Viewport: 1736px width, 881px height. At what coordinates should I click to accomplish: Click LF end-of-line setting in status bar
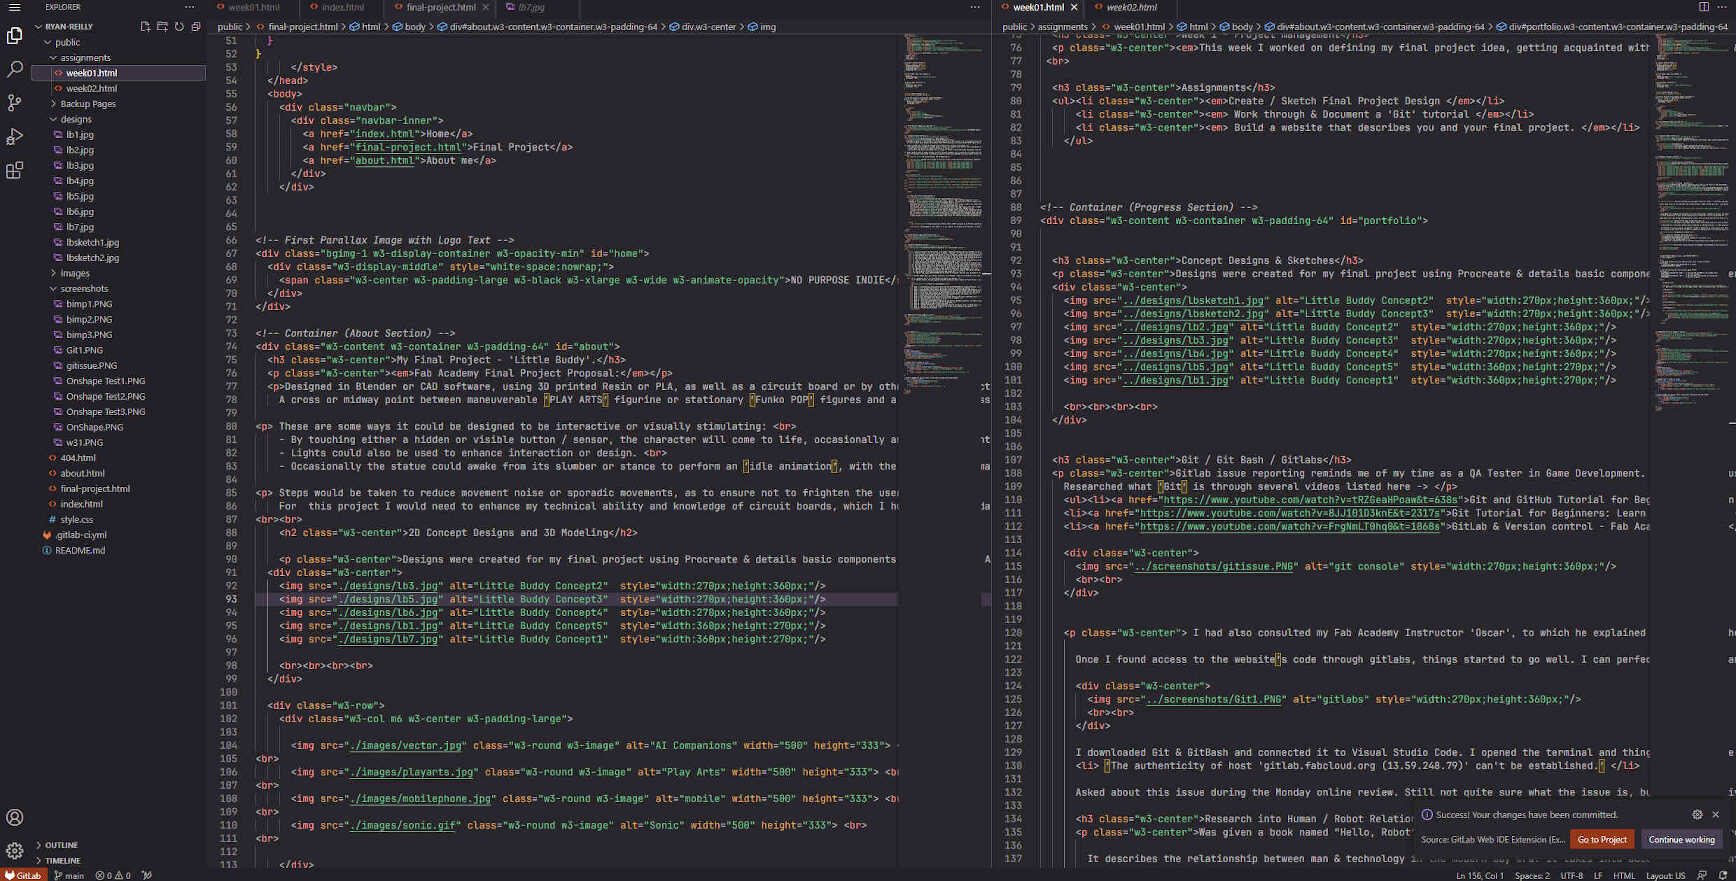(x=1598, y=875)
